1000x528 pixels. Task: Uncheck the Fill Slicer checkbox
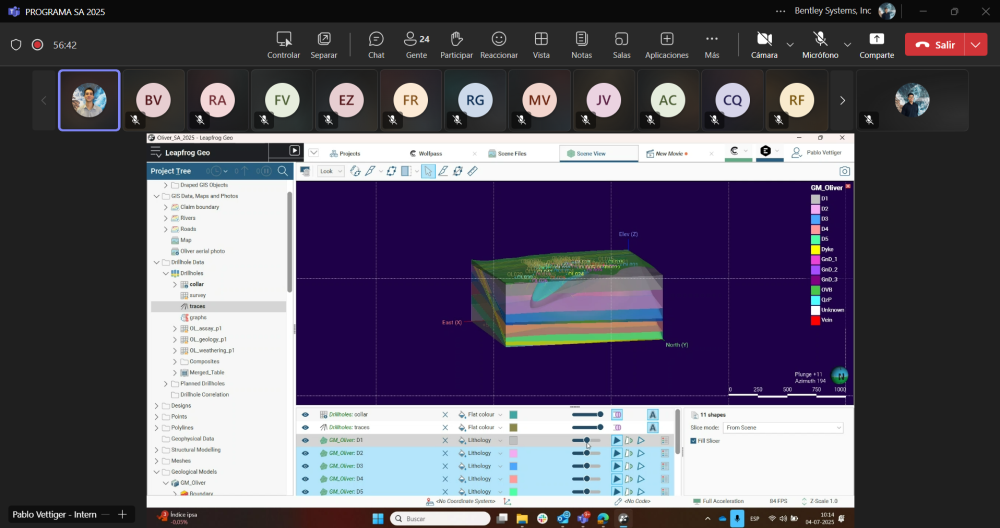(694, 440)
